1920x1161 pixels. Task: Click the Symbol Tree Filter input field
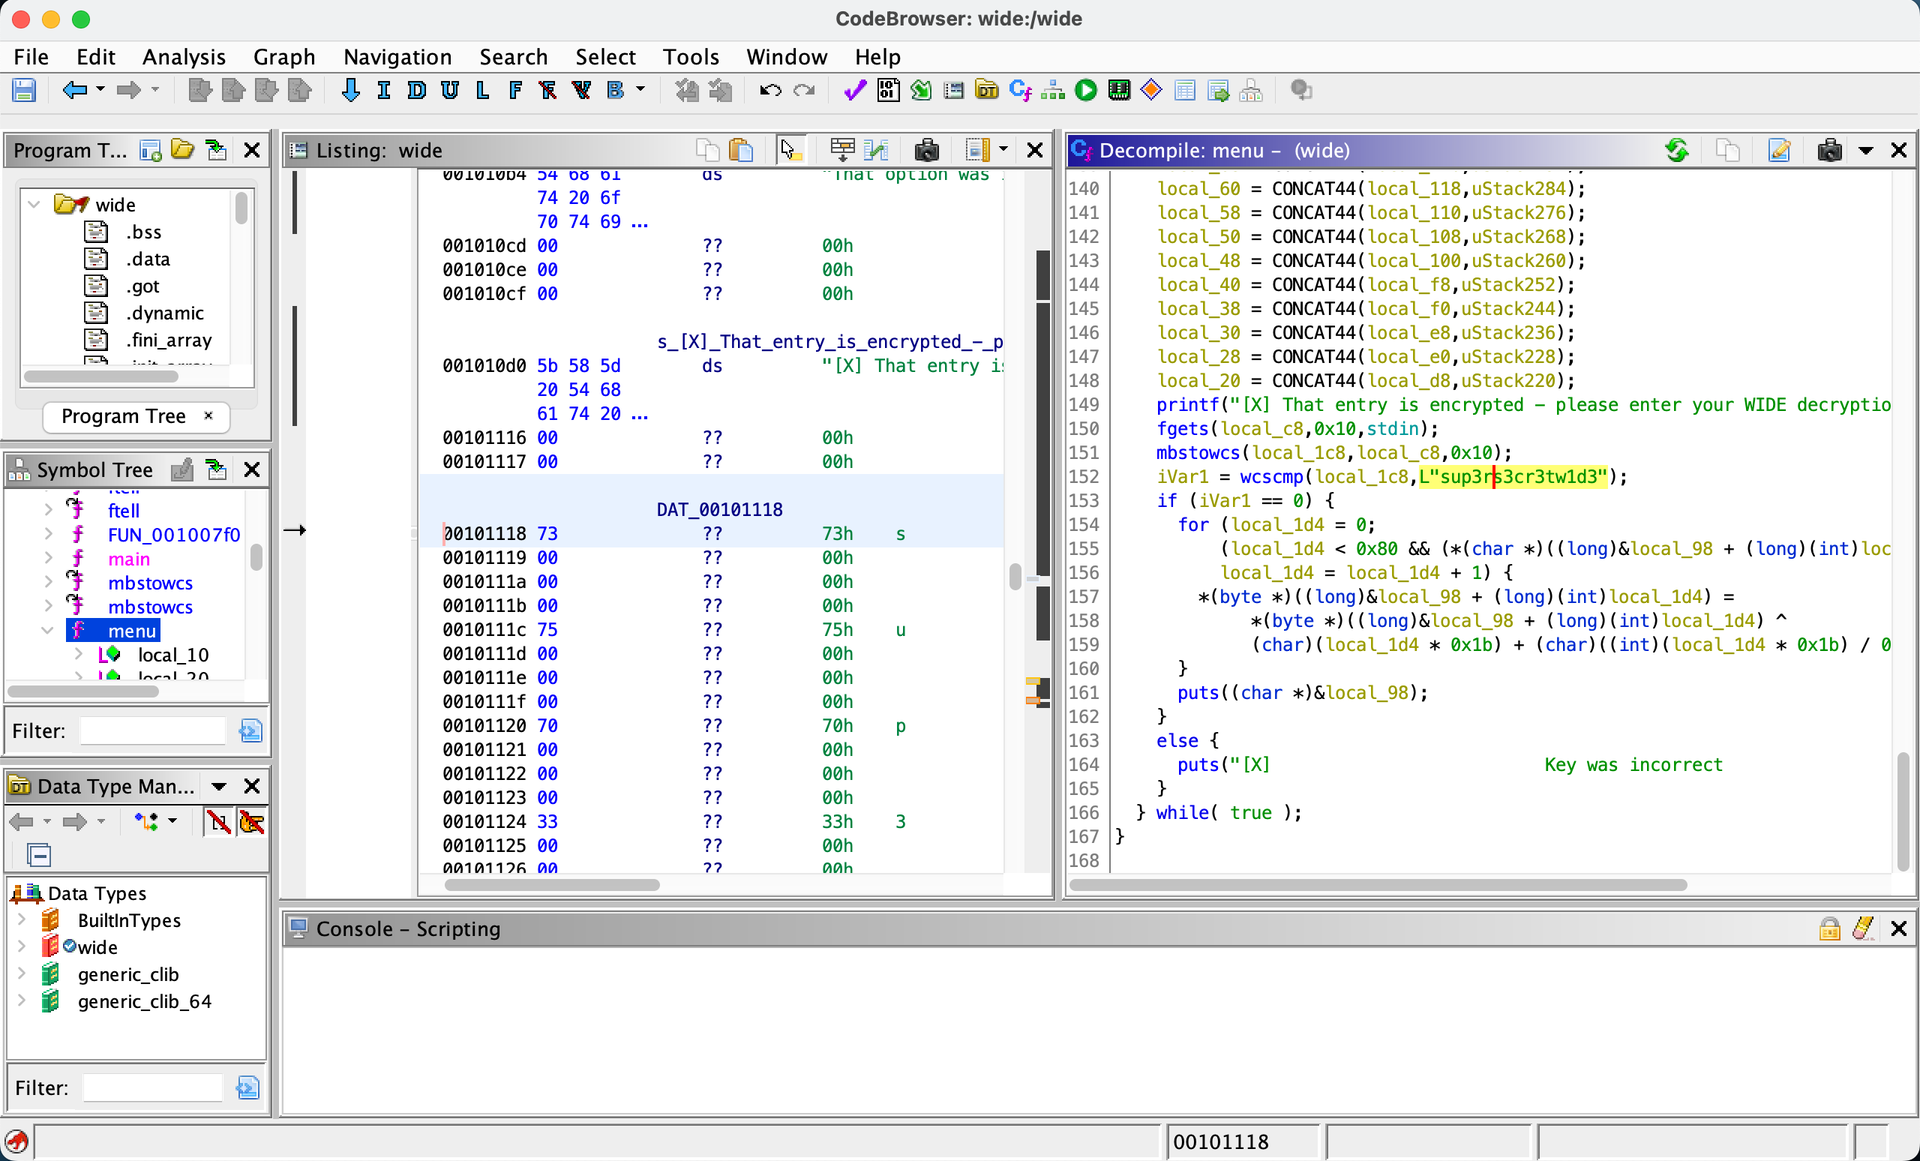pos(152,731)
